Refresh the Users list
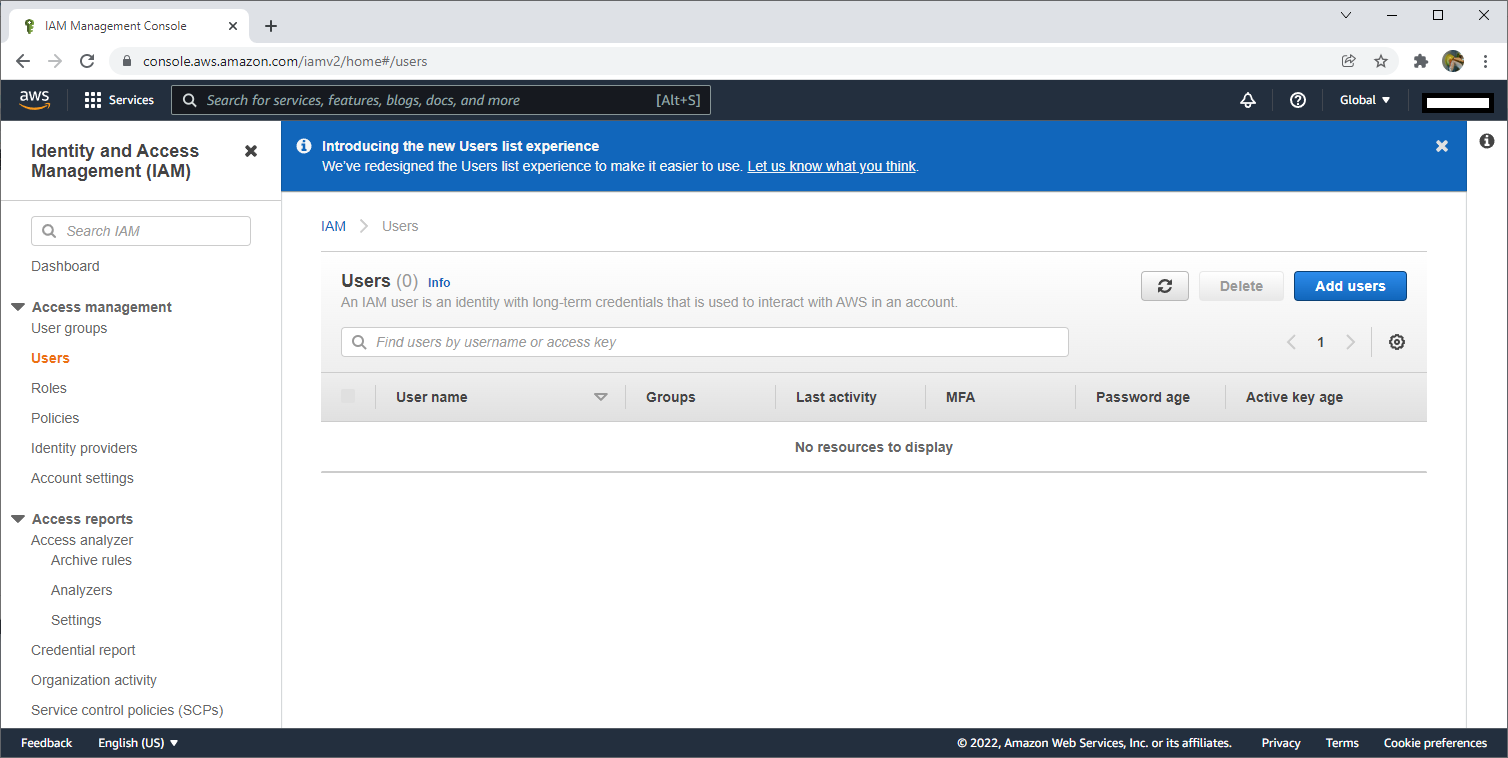 pyautogui.click(x=1165, y=286)
